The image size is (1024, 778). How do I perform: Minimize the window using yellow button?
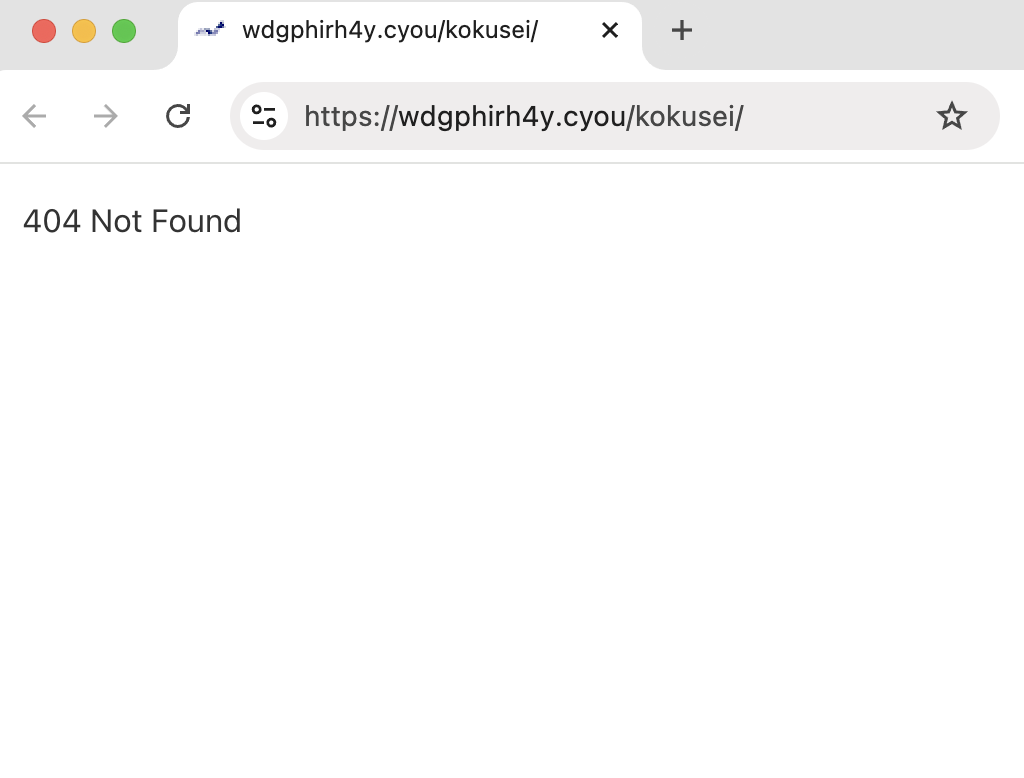(x=84, y=31)
